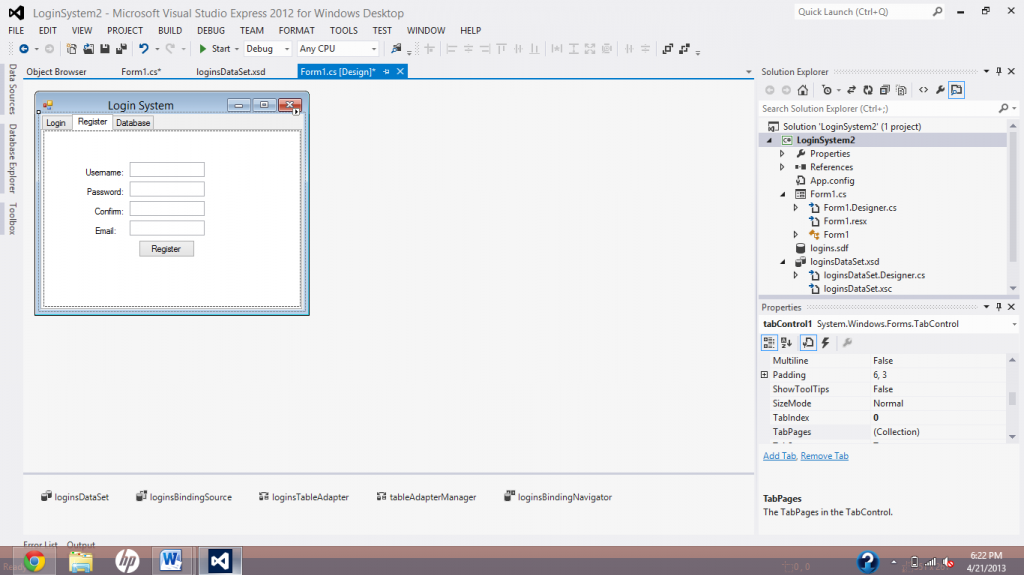
Task: Expand the Properties node in tree
Action: pos(782,154)
